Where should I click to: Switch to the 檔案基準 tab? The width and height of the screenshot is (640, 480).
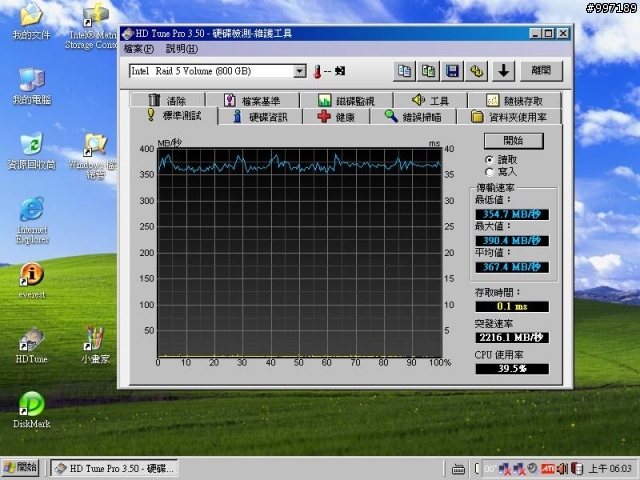click(x=252, y=100)
